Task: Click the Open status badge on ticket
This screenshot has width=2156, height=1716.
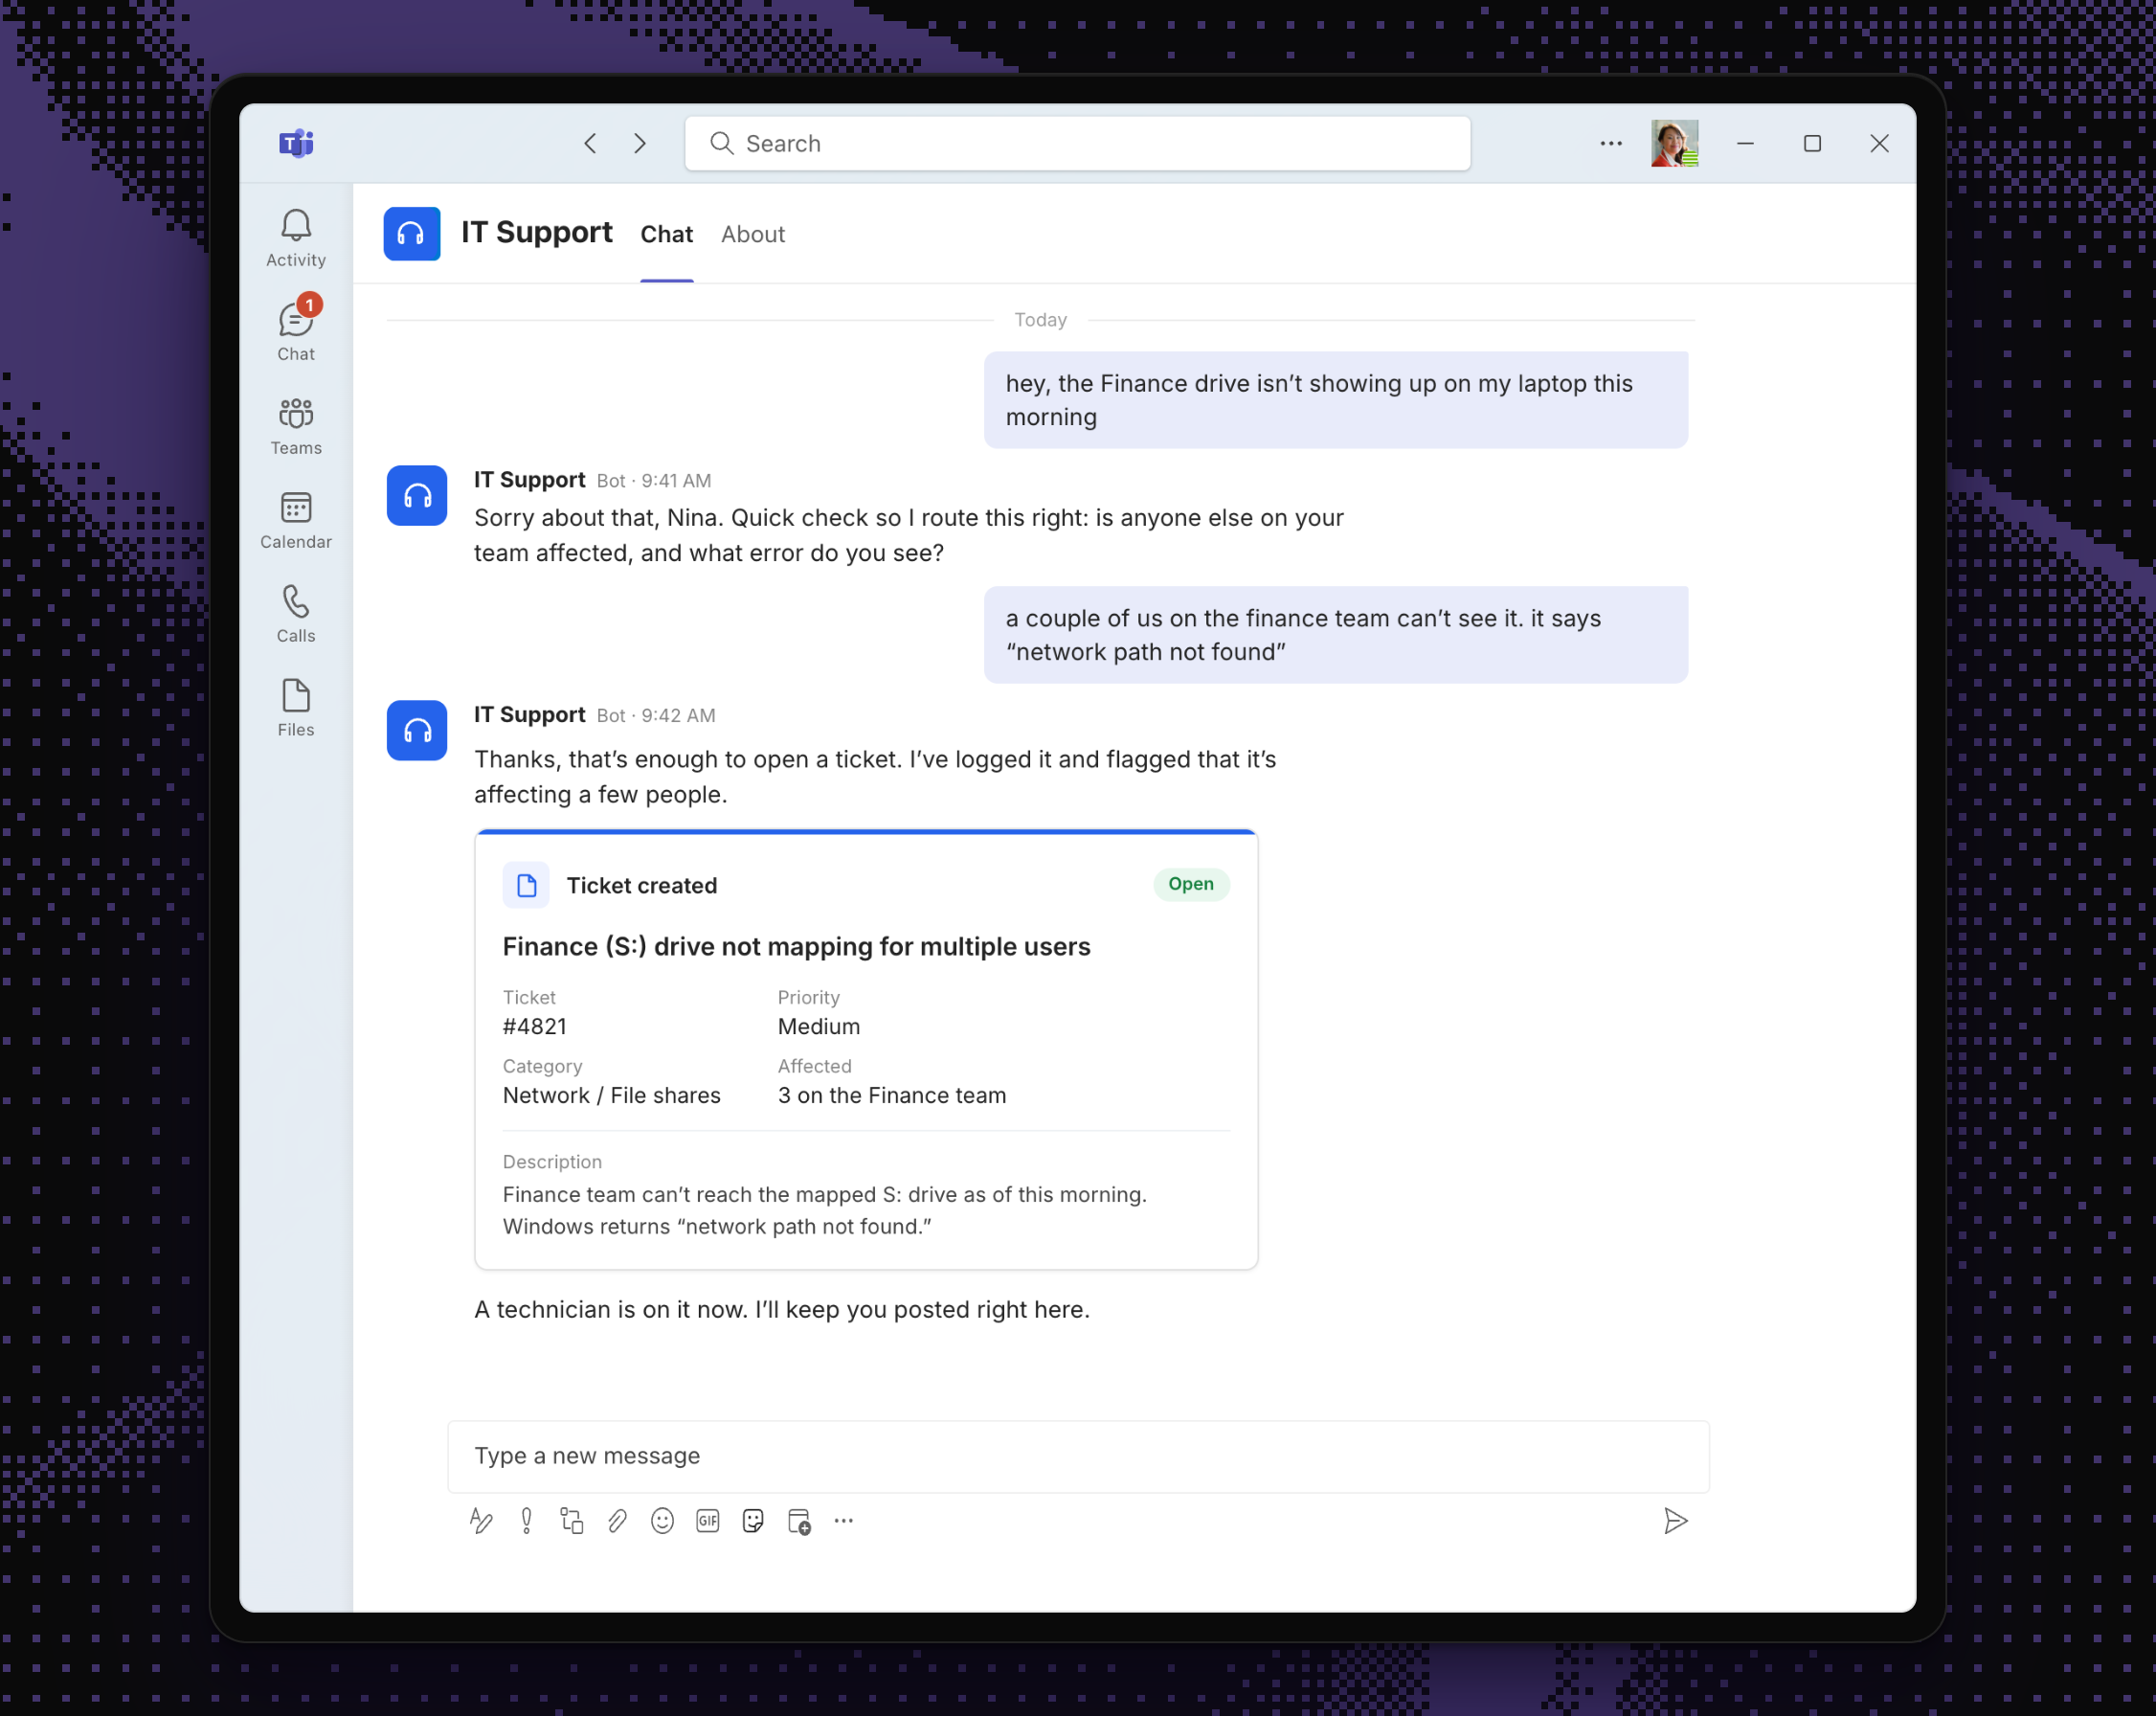Action: (x=1190, y=884)
